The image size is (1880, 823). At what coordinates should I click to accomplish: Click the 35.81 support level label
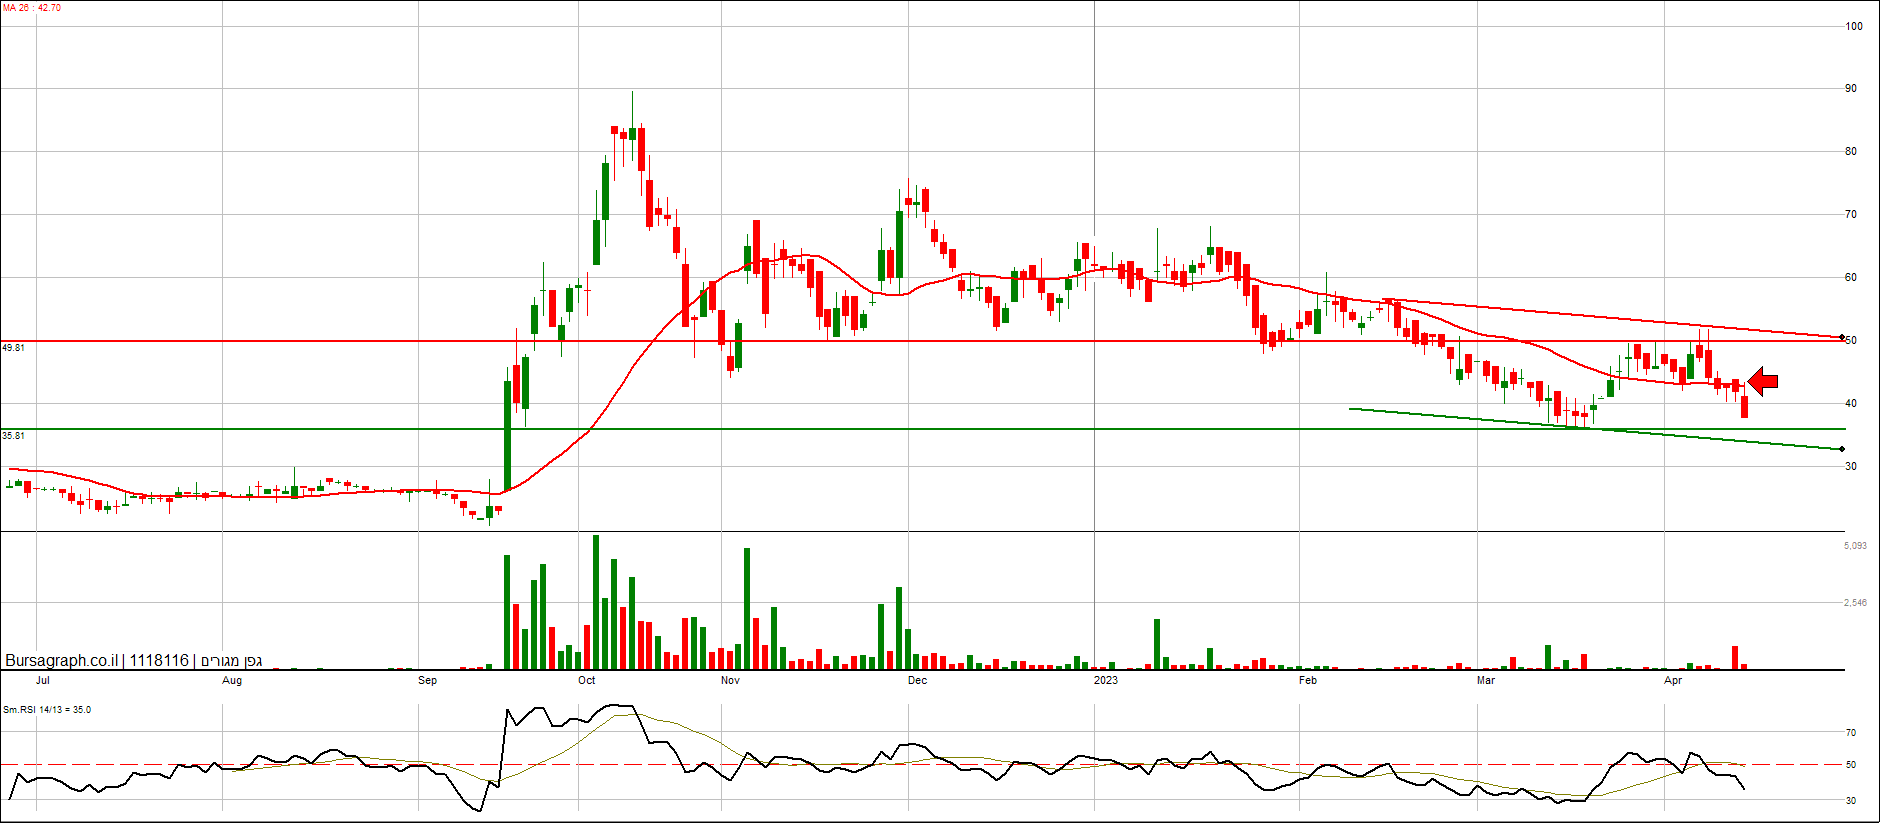13,436
